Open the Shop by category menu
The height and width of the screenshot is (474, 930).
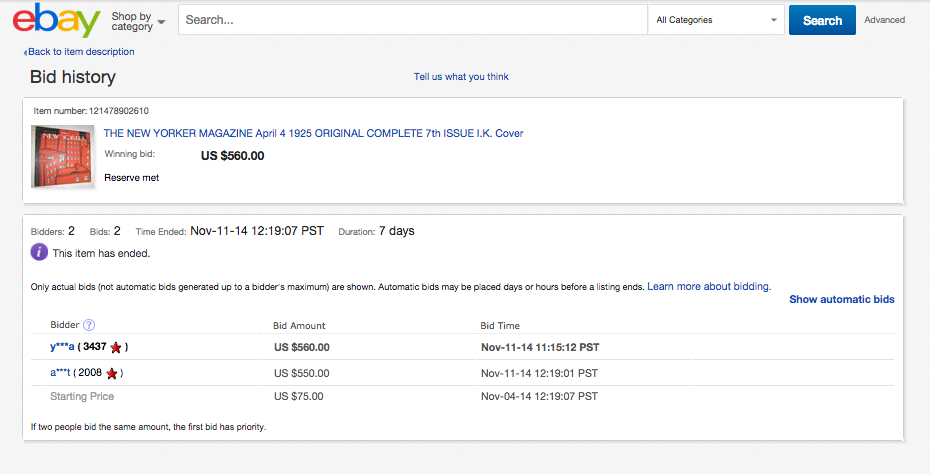[x=138, y=21]
